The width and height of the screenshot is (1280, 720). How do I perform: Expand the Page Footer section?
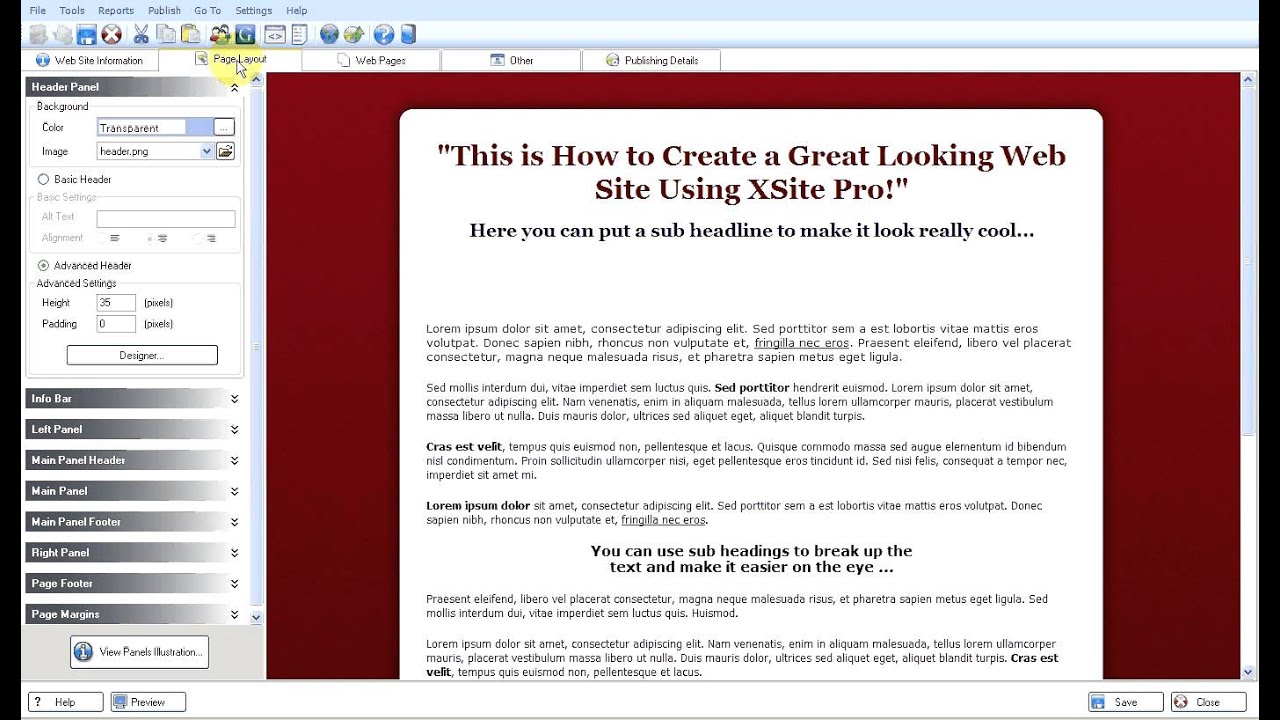[234, 583]
